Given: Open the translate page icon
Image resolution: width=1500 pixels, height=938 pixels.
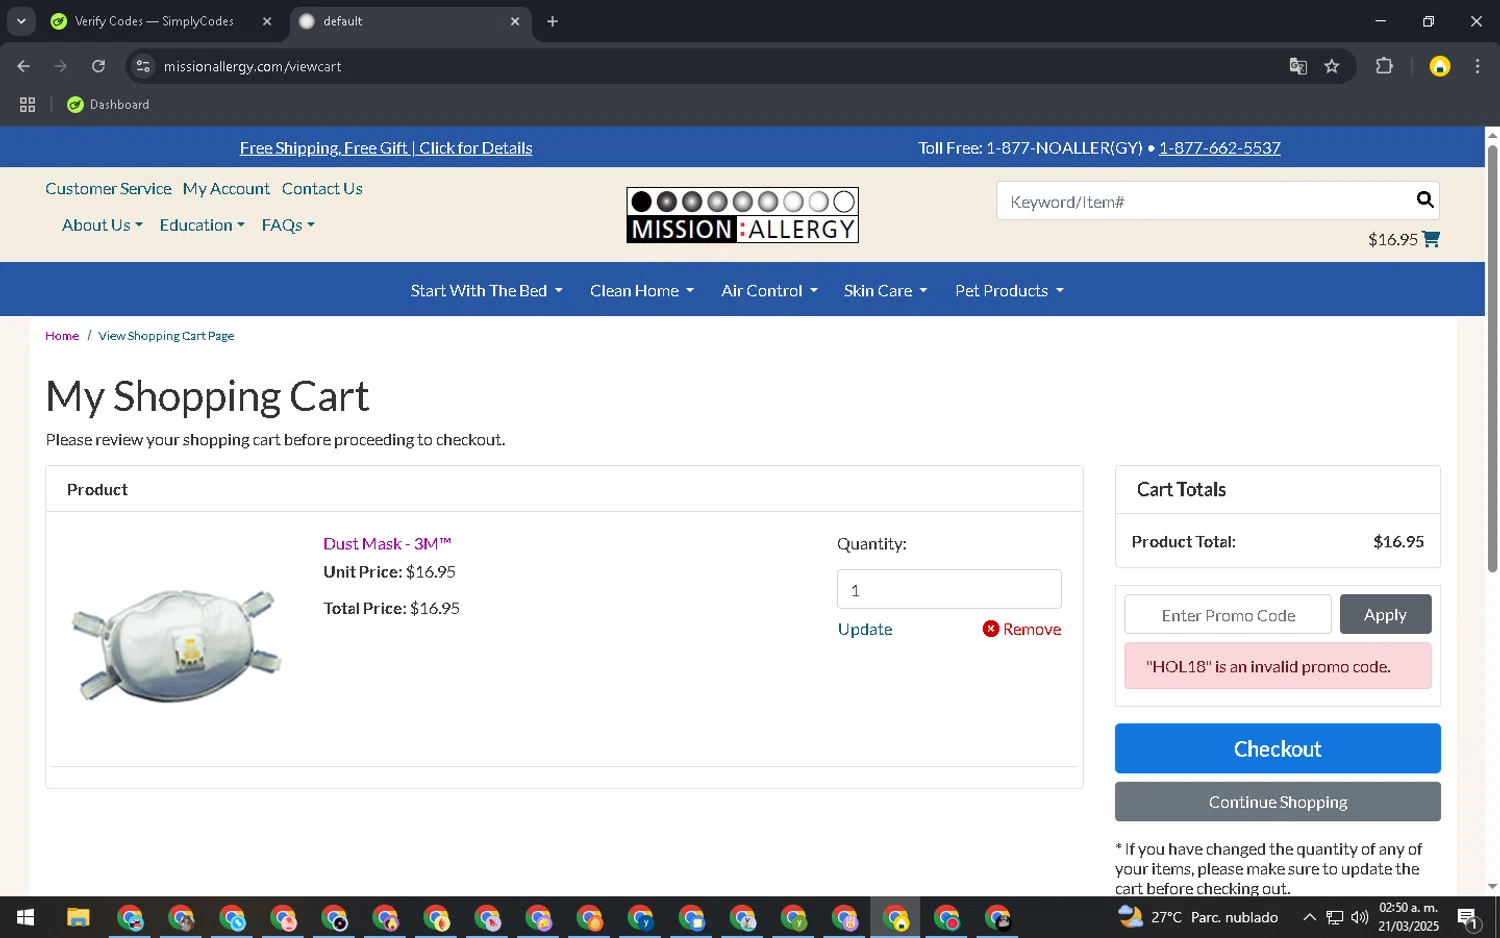Looking at the screenshot, I should pyautogui.click(x=1298, y=66).
